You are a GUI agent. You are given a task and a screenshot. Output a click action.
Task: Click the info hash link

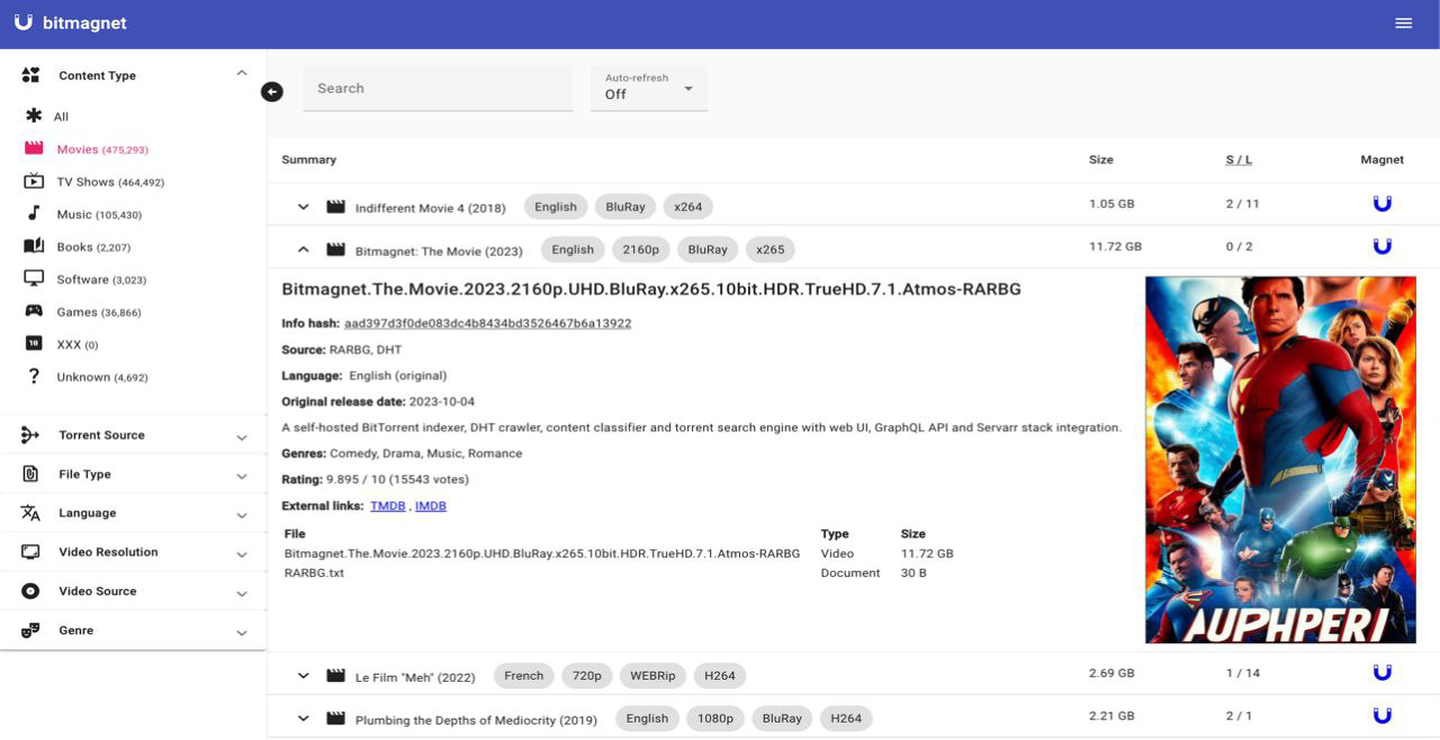(x=488, y=324)
